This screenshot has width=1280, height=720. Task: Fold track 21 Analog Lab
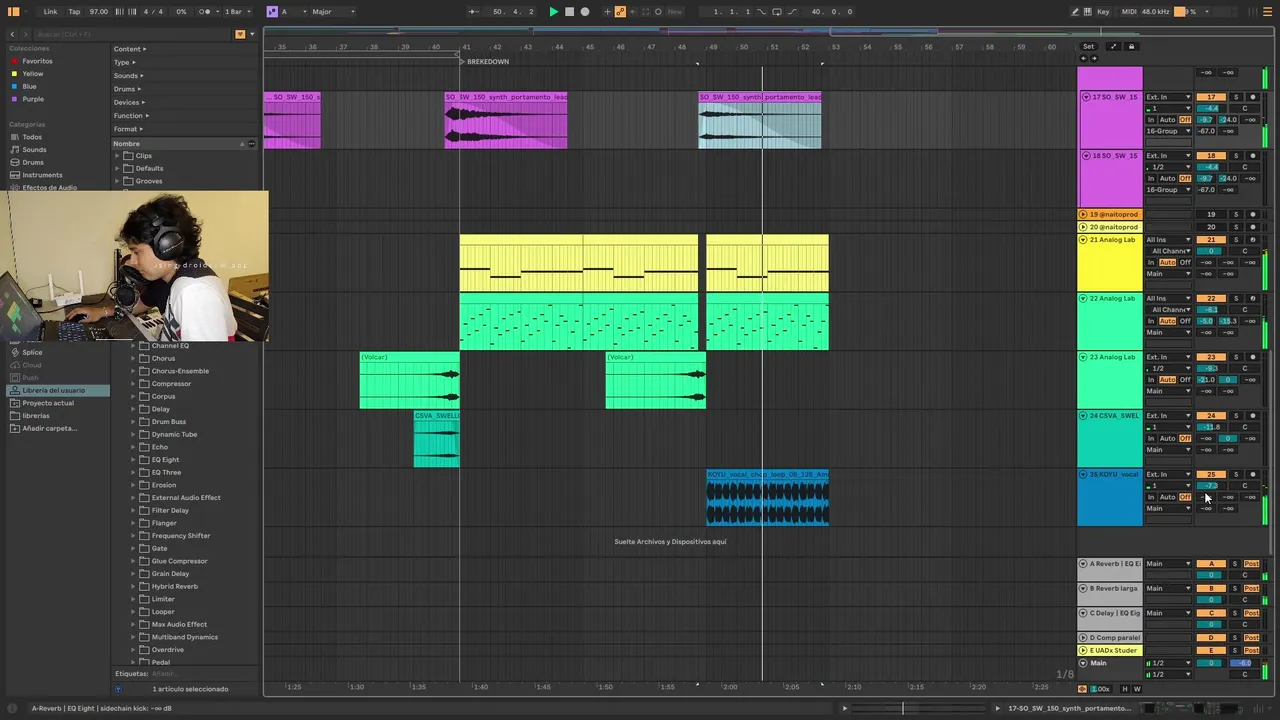1083,240
